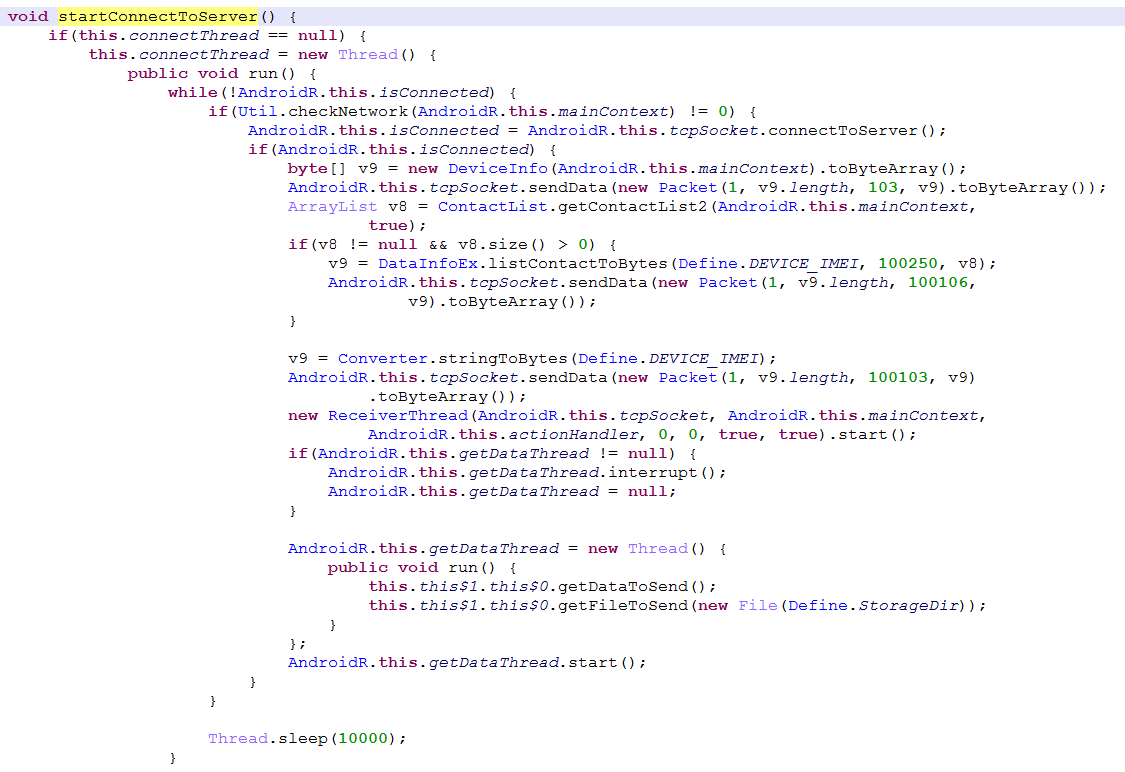Click Thread in 'getDataThread = new Thread()'
1125x772 pixels.
point(657,549)
